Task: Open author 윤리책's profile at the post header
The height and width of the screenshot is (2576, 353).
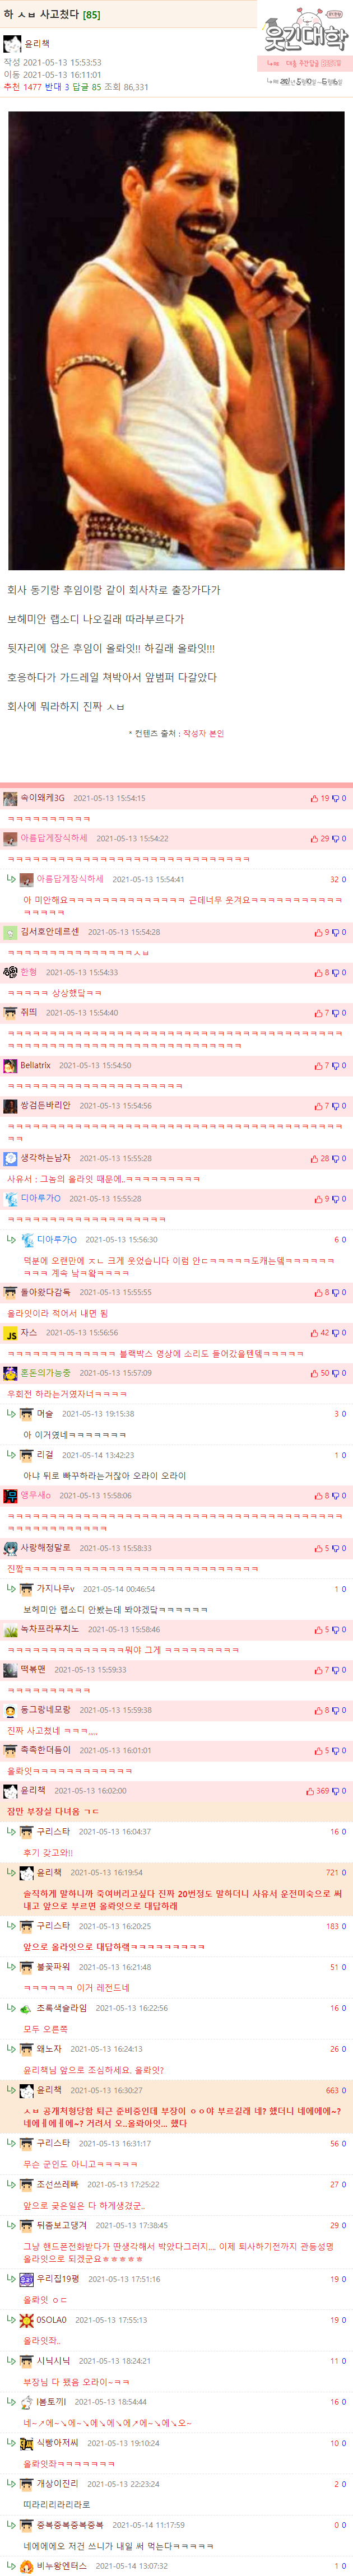Action: tap(37, 44)
